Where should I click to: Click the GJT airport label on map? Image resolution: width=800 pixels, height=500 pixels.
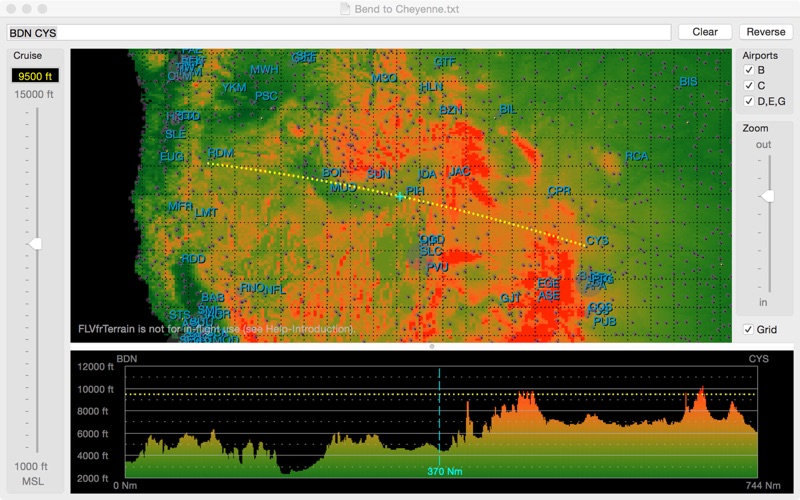coord(510,297)
